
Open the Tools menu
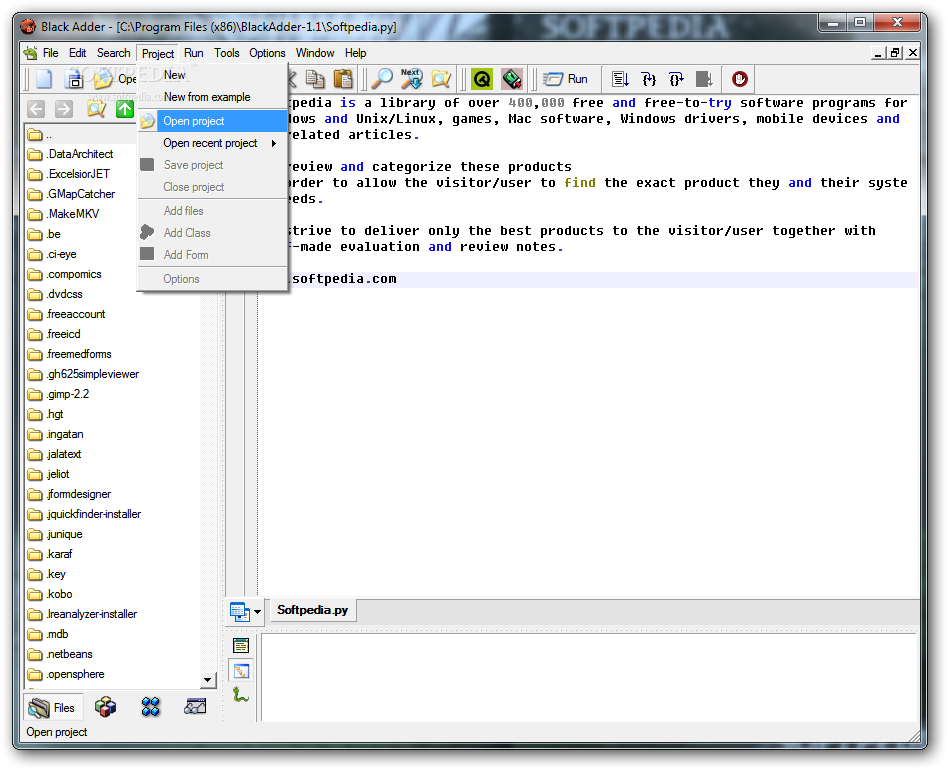[227, 53]
